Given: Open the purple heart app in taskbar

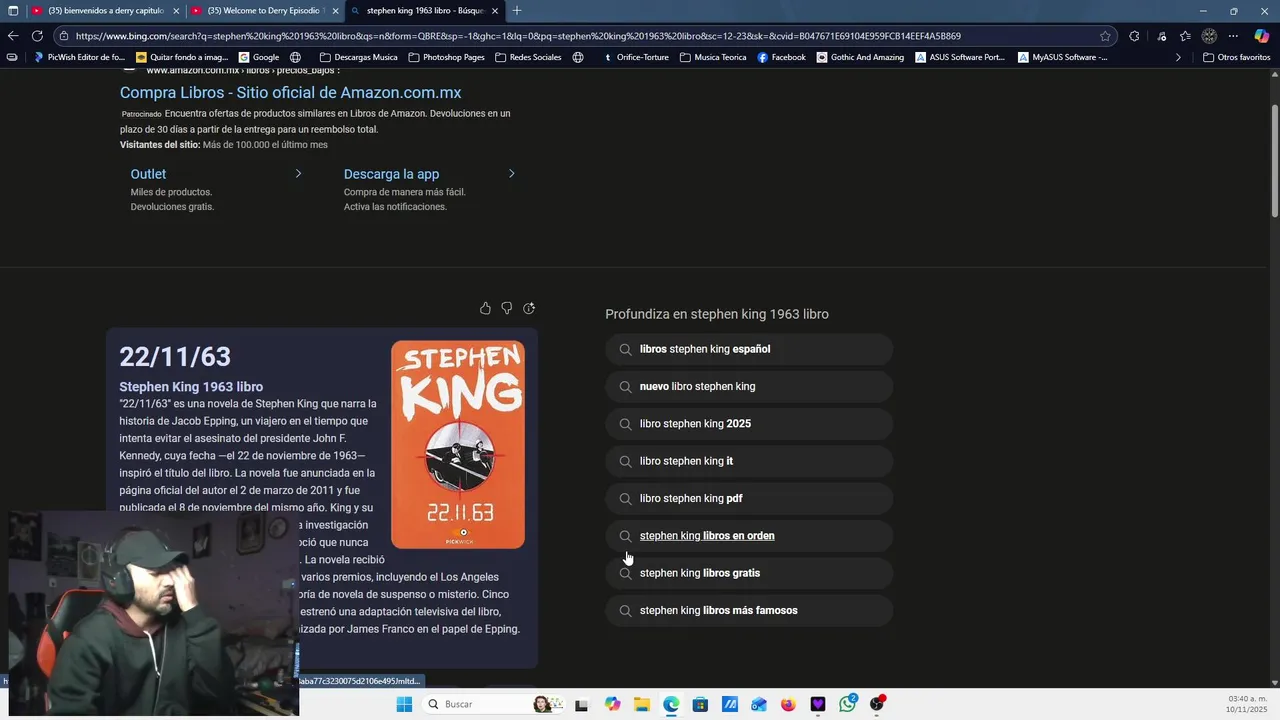Looking at the screenshot, I should (818, 704).
